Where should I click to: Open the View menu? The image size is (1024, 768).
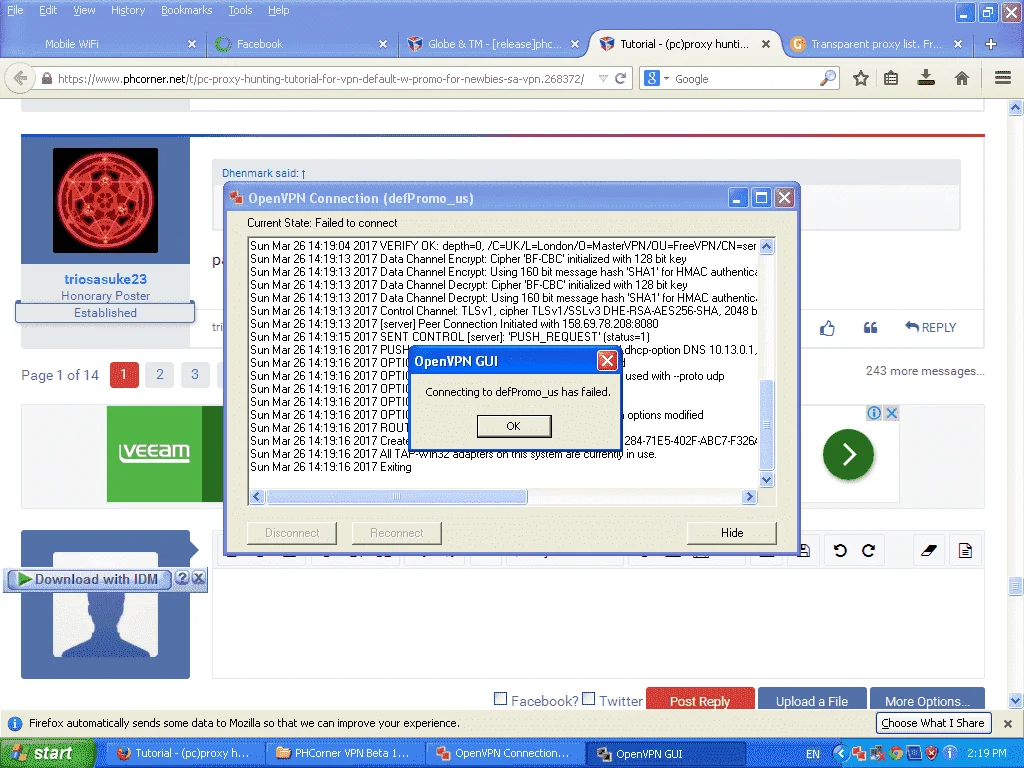tap(84, 10)
